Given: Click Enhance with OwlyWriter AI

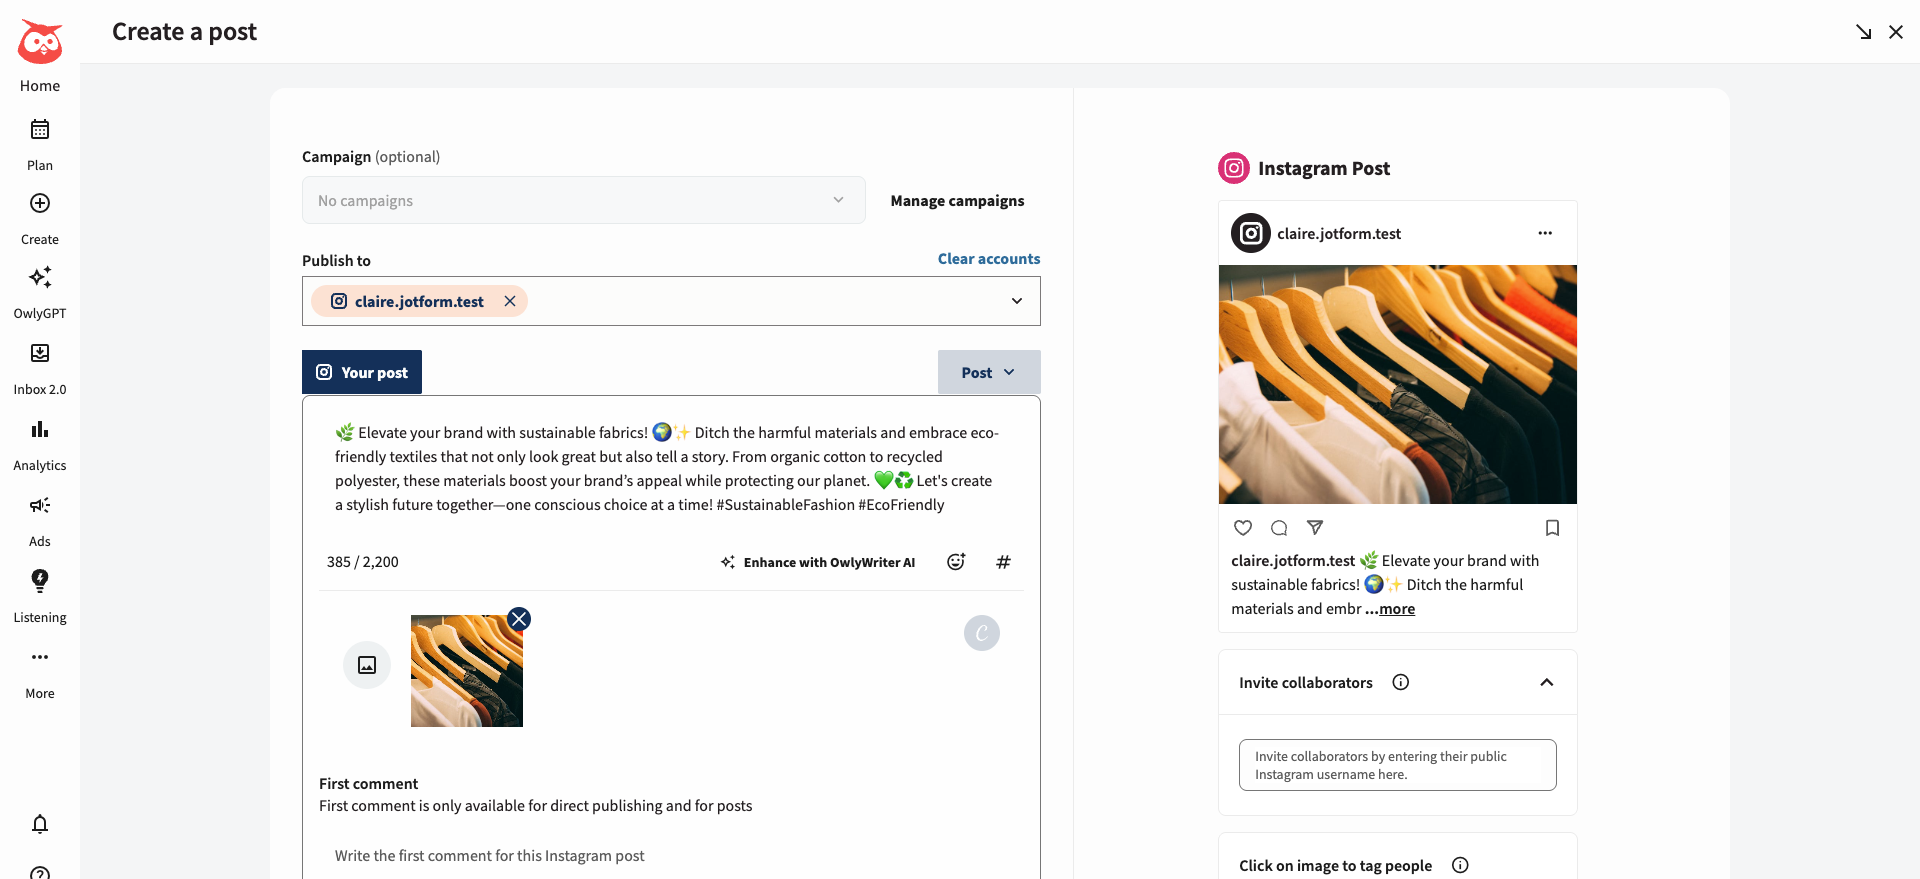Looking at the screenshot, I should [x=818, y=562].
